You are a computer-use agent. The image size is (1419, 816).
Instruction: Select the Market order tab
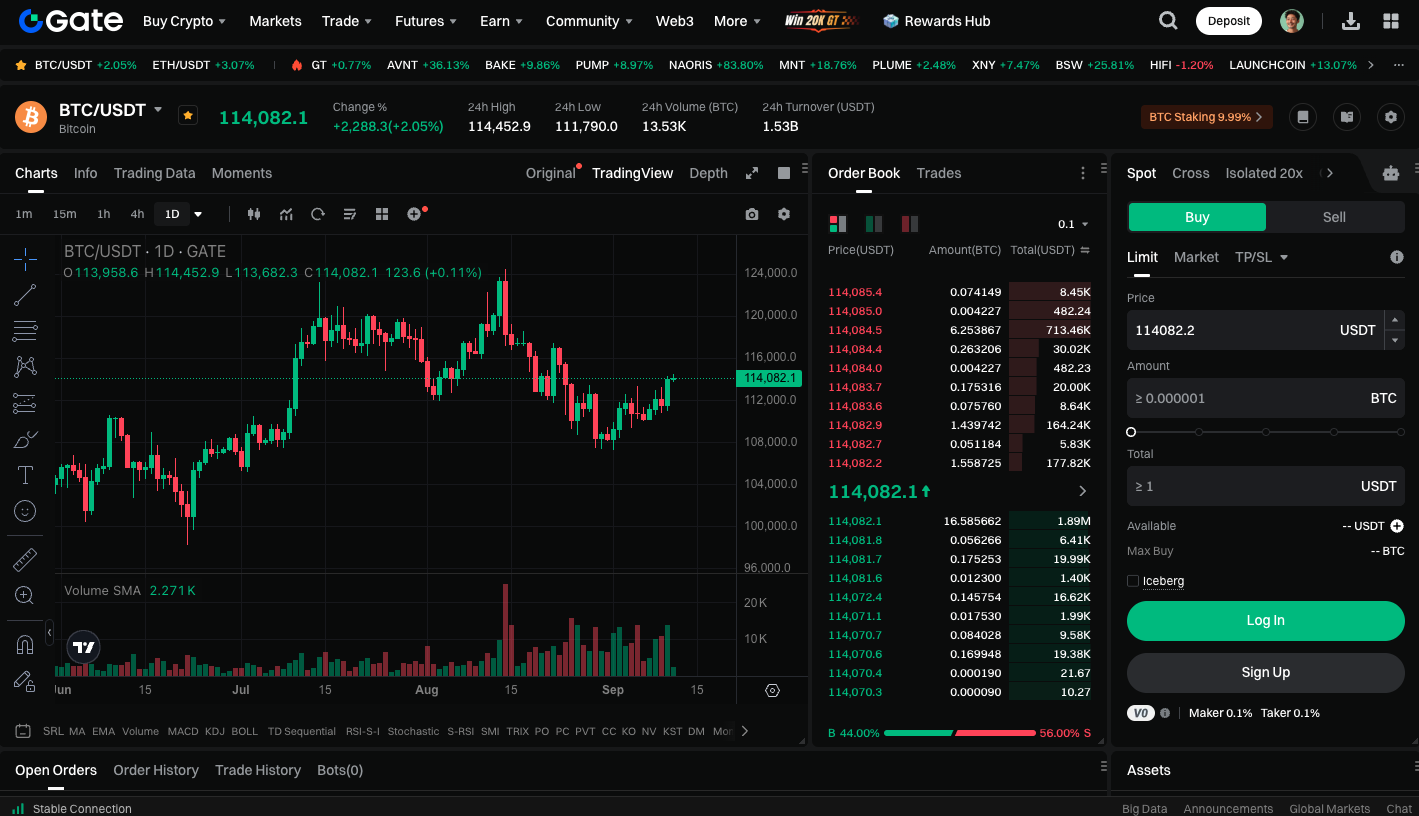1196,257
